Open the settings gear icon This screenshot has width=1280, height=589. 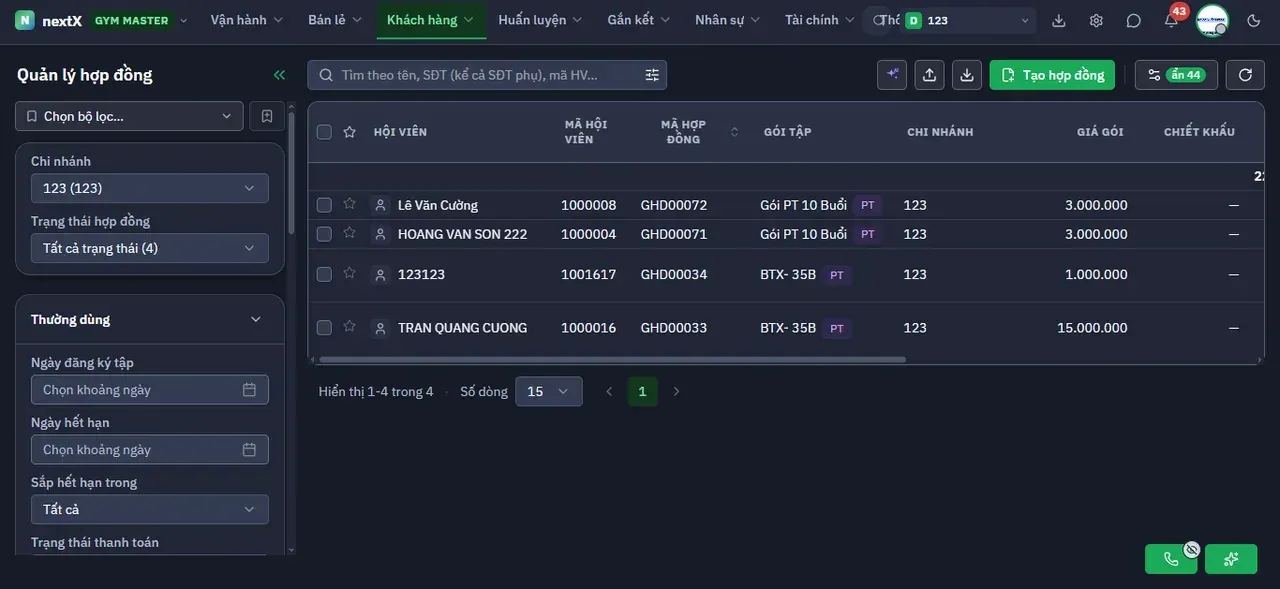[x=1096, y=20]
